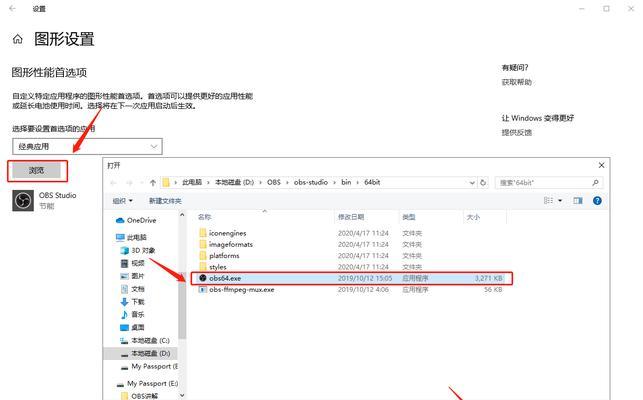Maximize the Settings window
Screen dimensions: 643x400
[606, 8]
